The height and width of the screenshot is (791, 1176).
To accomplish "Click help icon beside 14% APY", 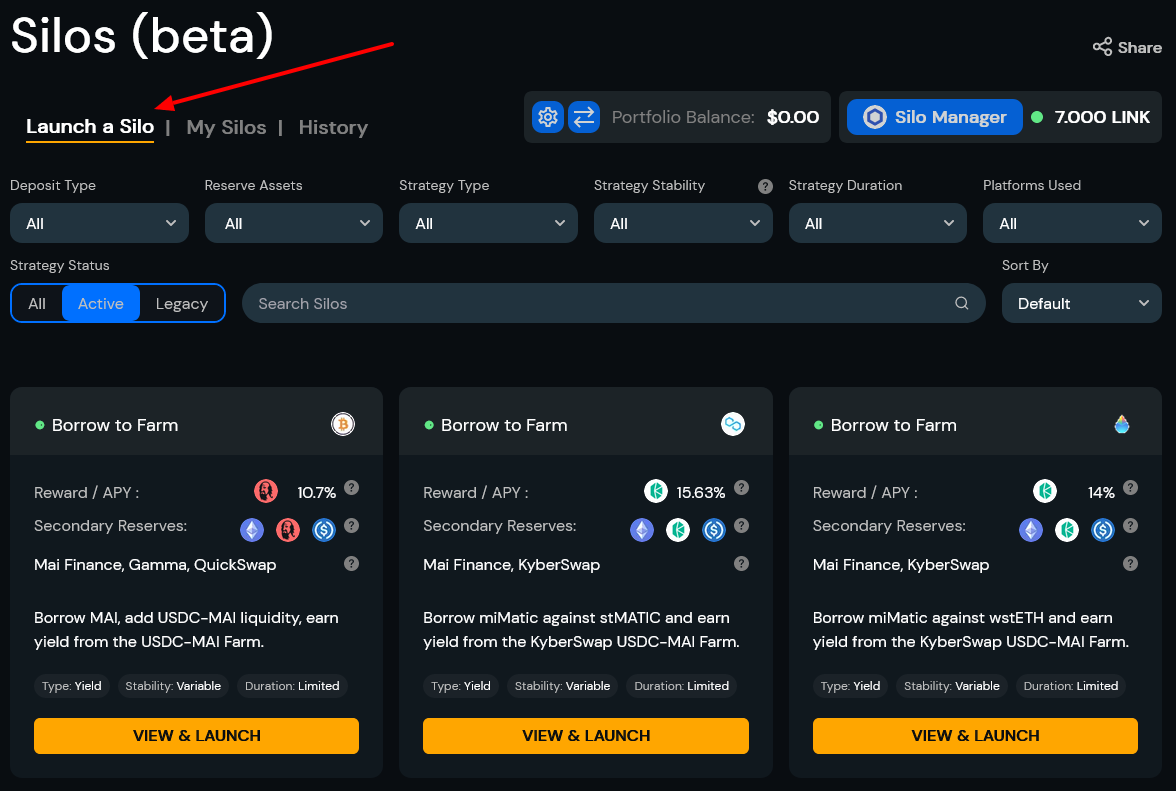I will 1130,488.
